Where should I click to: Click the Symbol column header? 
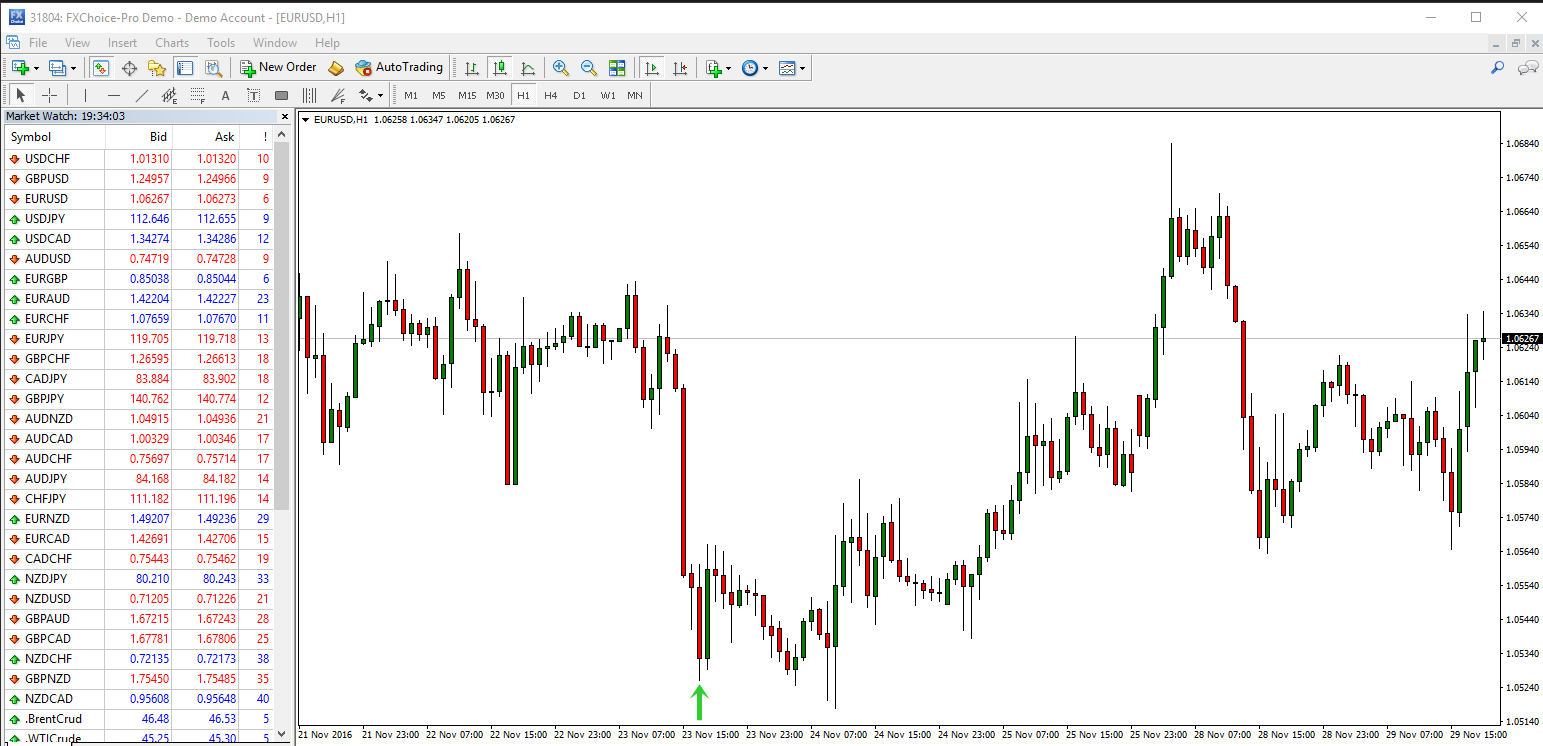(x=56, y=137)
